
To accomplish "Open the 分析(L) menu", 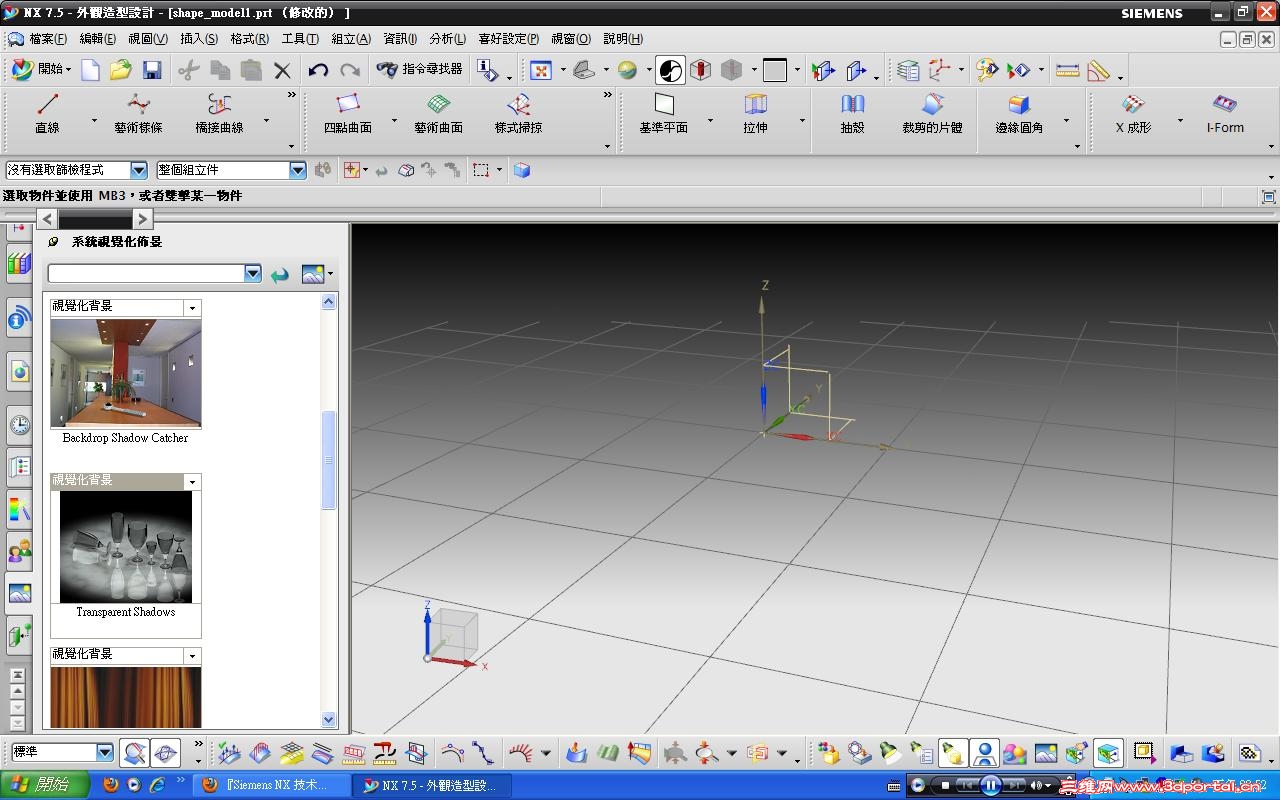I will [447, 39].
